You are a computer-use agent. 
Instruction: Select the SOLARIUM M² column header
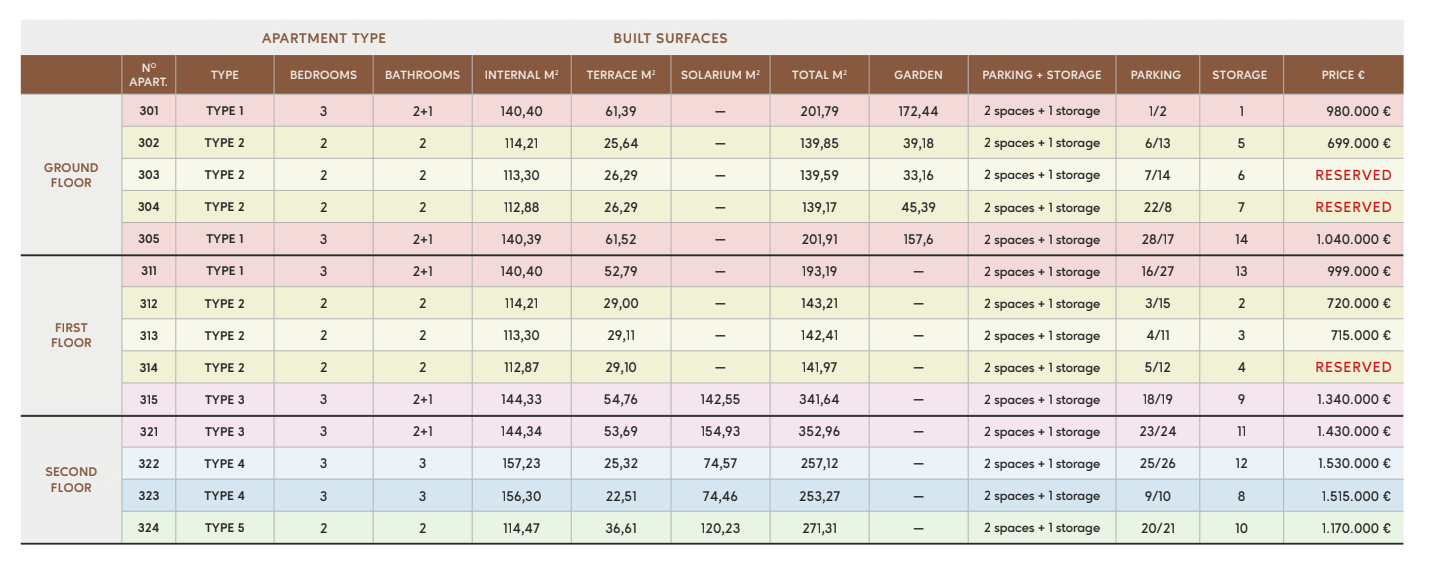[x=720, y=75]
